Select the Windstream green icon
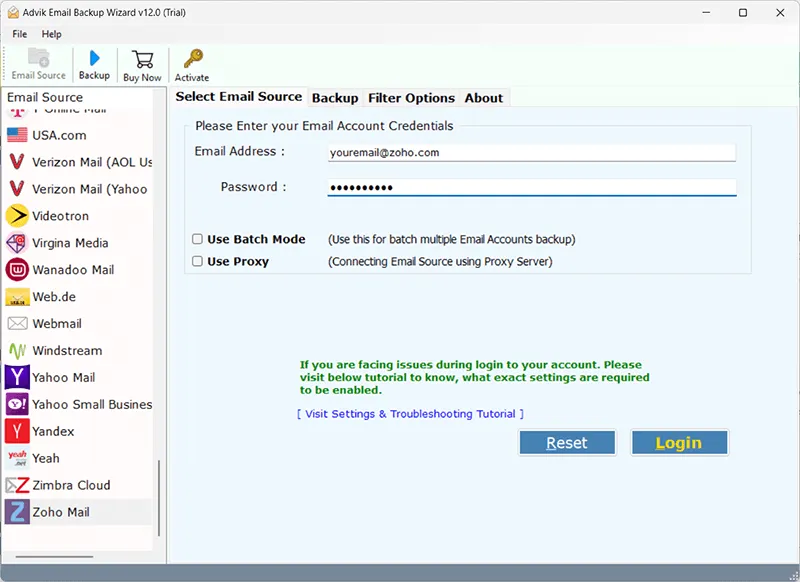 coord(17,350)
